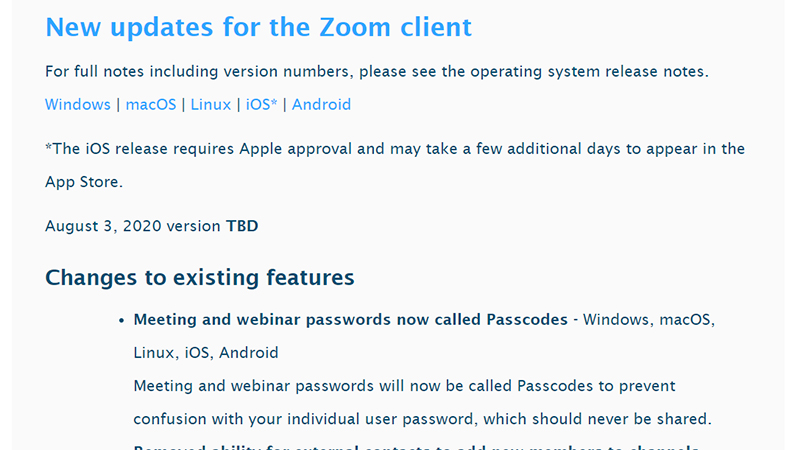Click "Linux, iOS, Android" in the bullet's platform list
This screenshot has width=800, height=450.
click(x=206, y=352)
